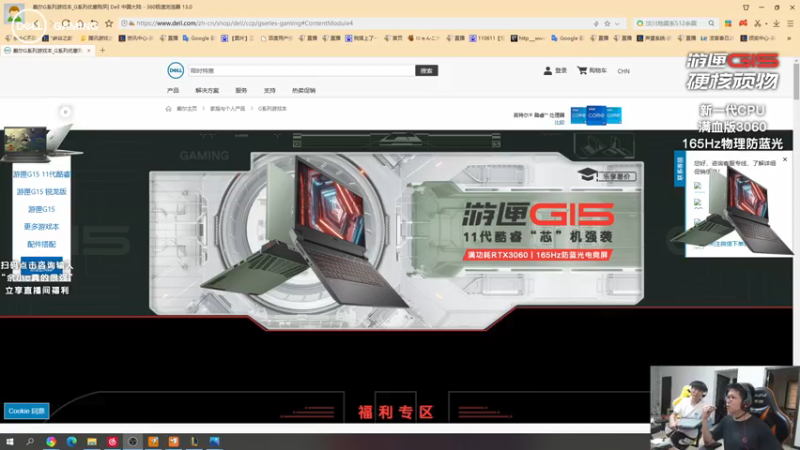The width and height of the screenshot is (800, 450).
Task: Click the star icon inside the address bar
Action: pos(607,23)
